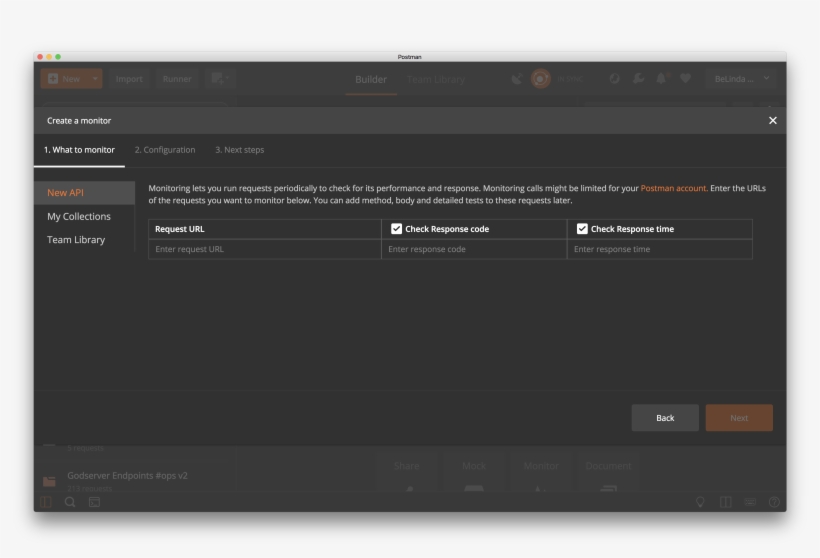Image resolution: width=820 pixels, height=558 pixels.
Task: Focus the Enter request URL field
Action: [265, 249]
